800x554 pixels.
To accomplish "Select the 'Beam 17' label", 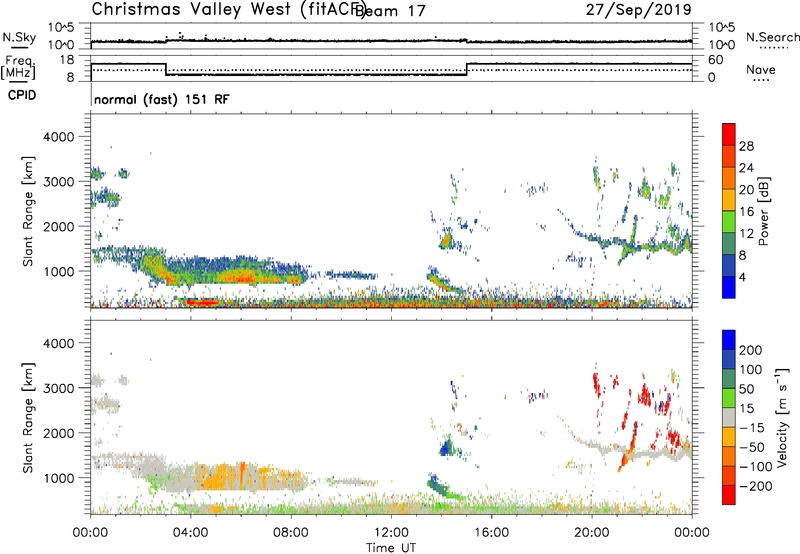I will pyautogui.click(x=390, y=11).
